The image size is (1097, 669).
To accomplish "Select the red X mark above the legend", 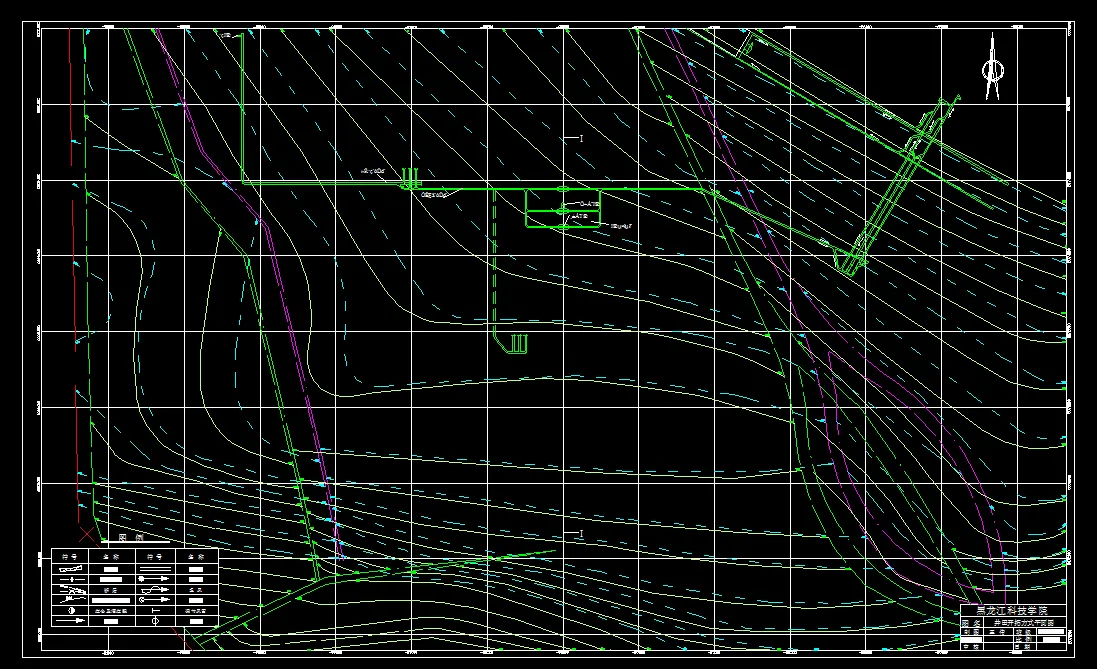I will point(87,536).
